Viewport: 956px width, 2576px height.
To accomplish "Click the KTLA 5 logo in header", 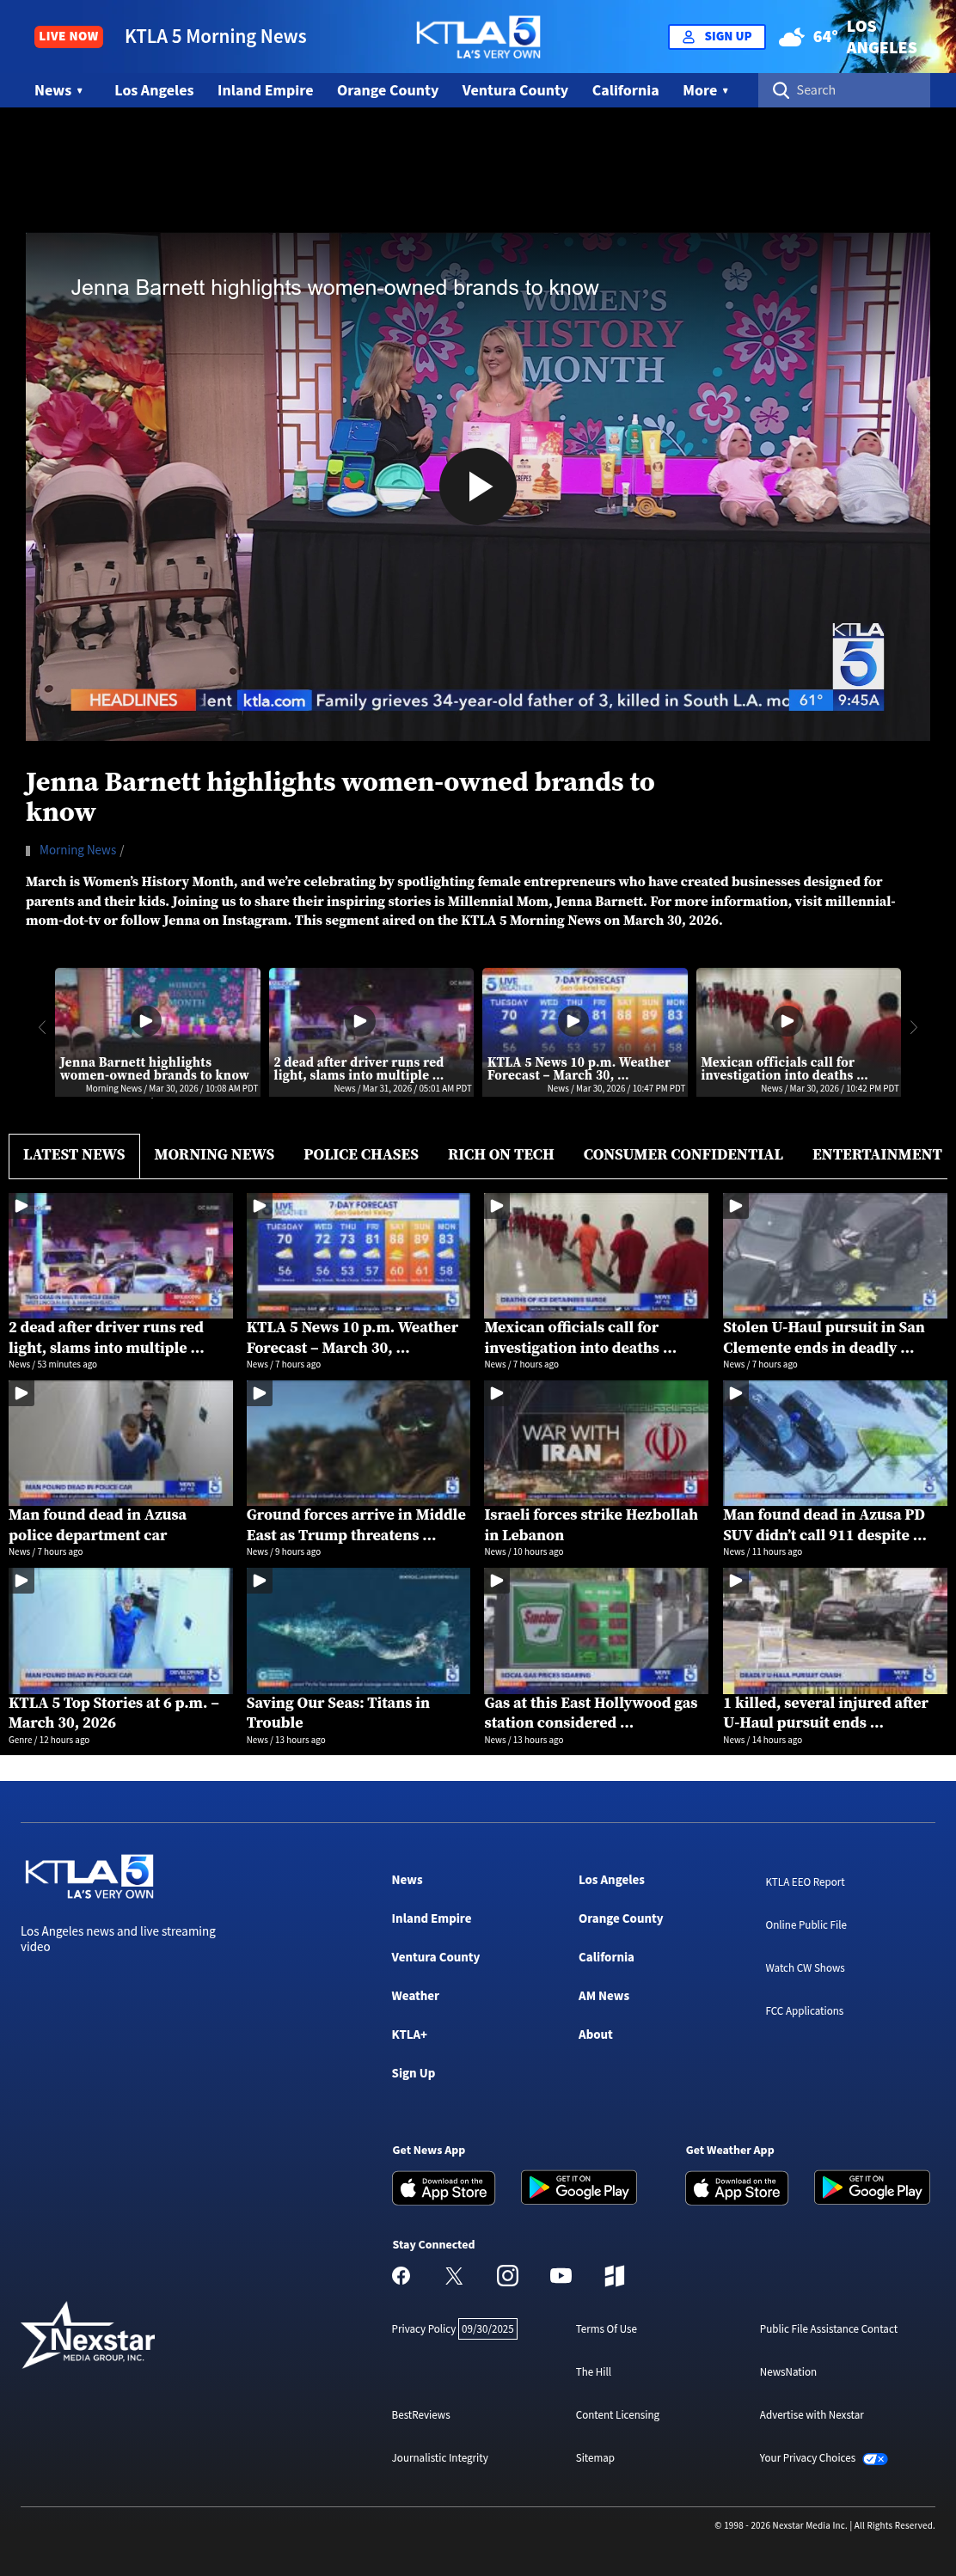I will (478, 37).
